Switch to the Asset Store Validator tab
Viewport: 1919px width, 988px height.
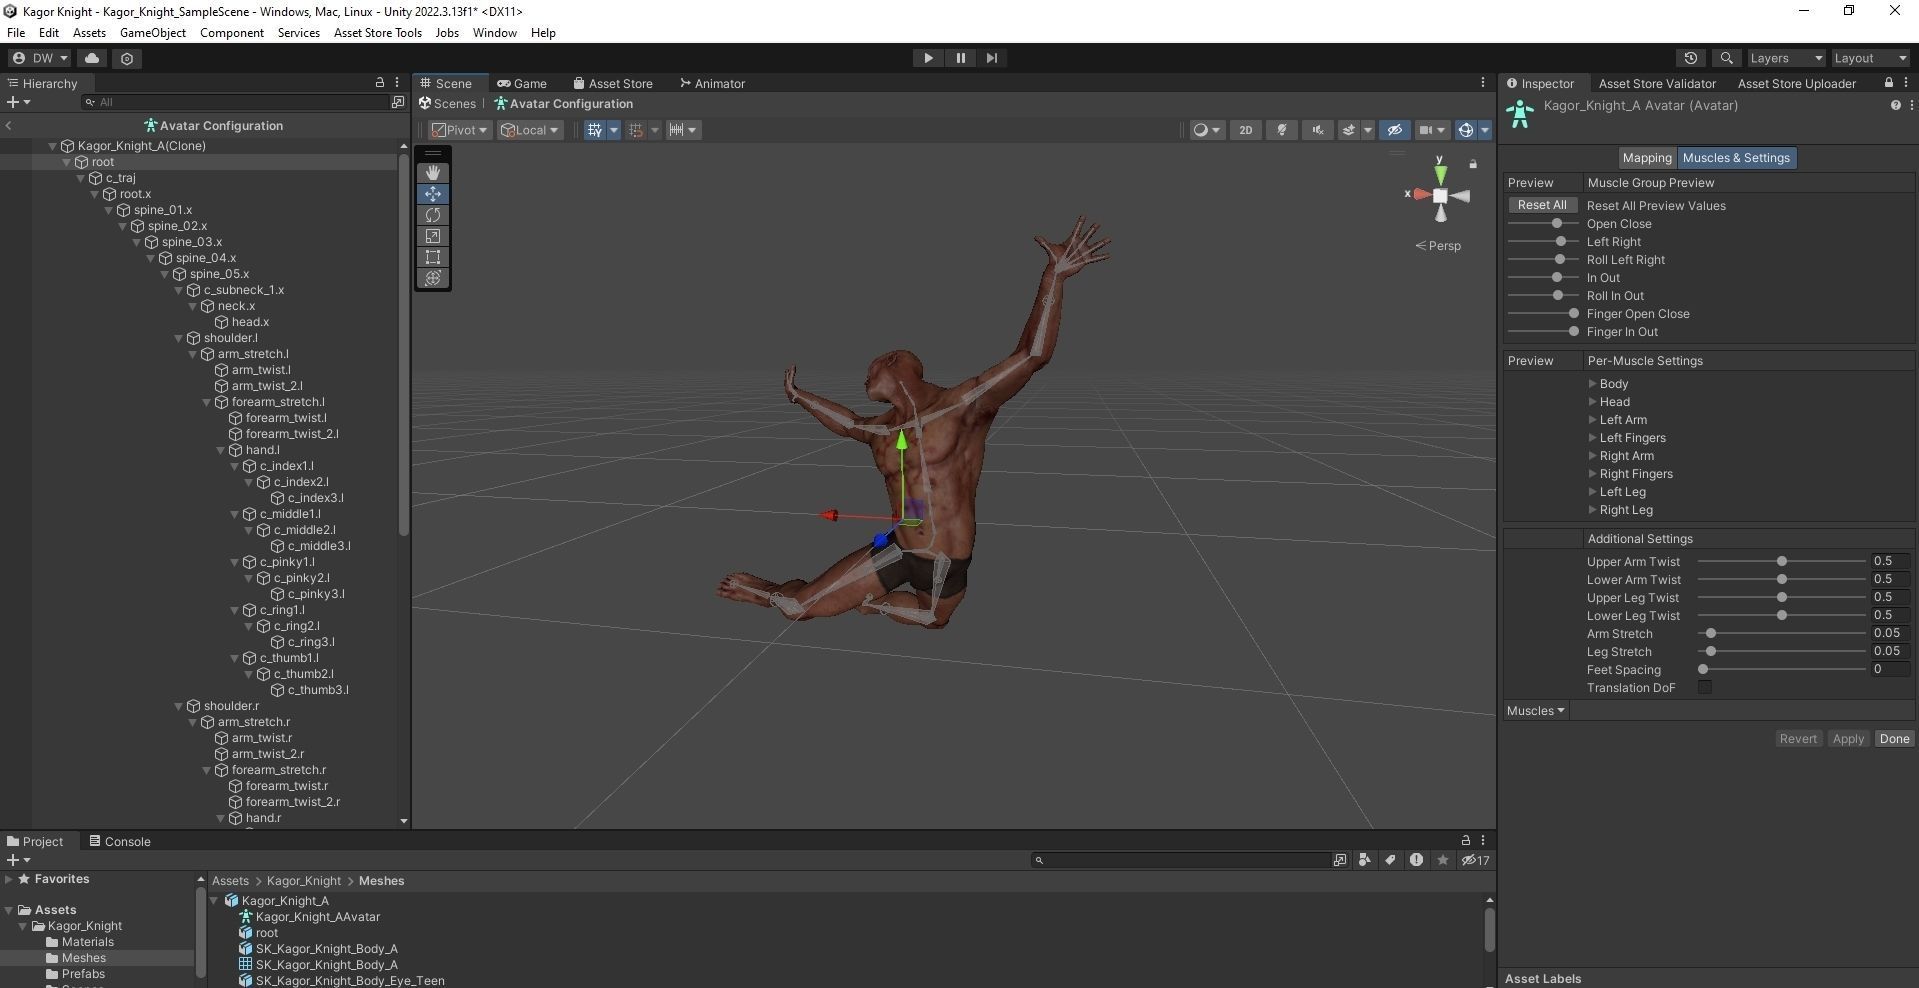pyautogui.click(x=1657, y=83)
